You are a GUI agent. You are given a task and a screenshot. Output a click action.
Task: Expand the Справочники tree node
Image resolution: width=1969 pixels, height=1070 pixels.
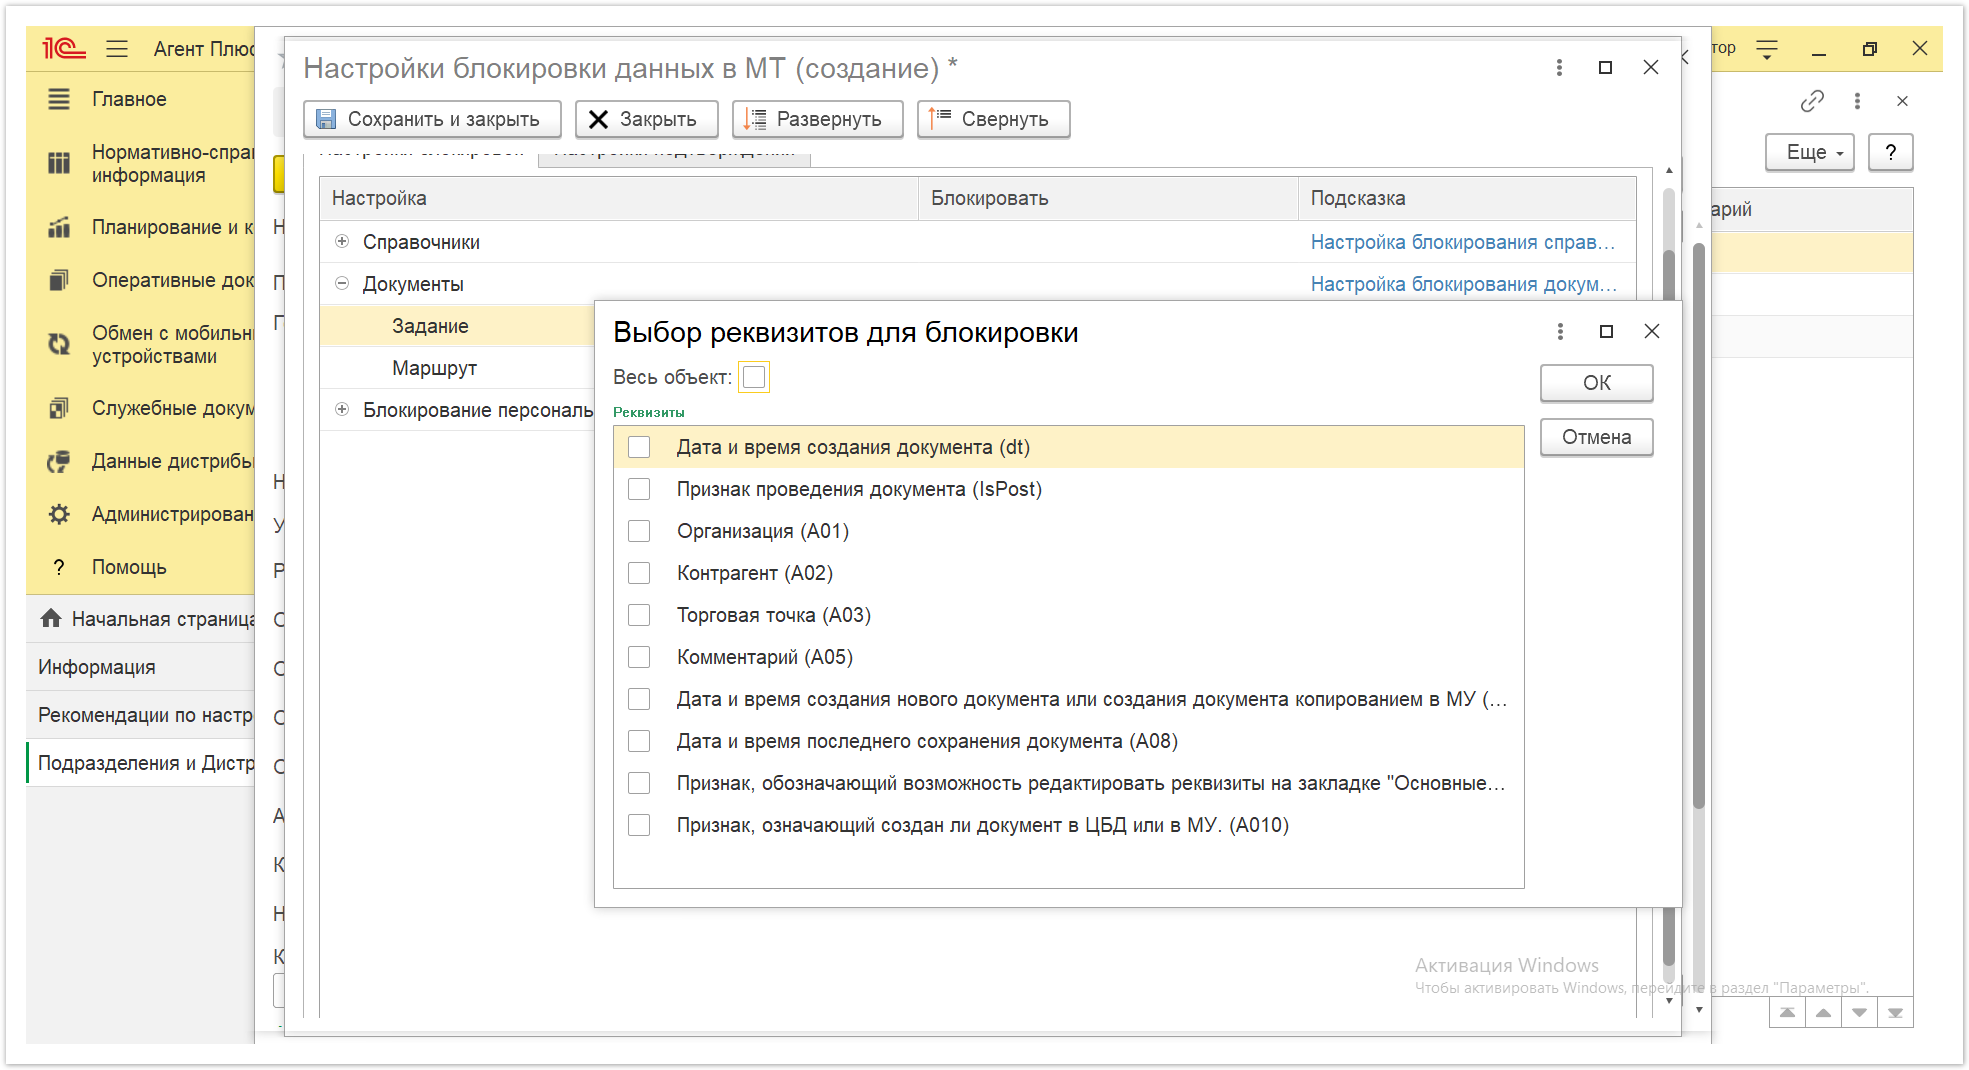tap(342, 241)
